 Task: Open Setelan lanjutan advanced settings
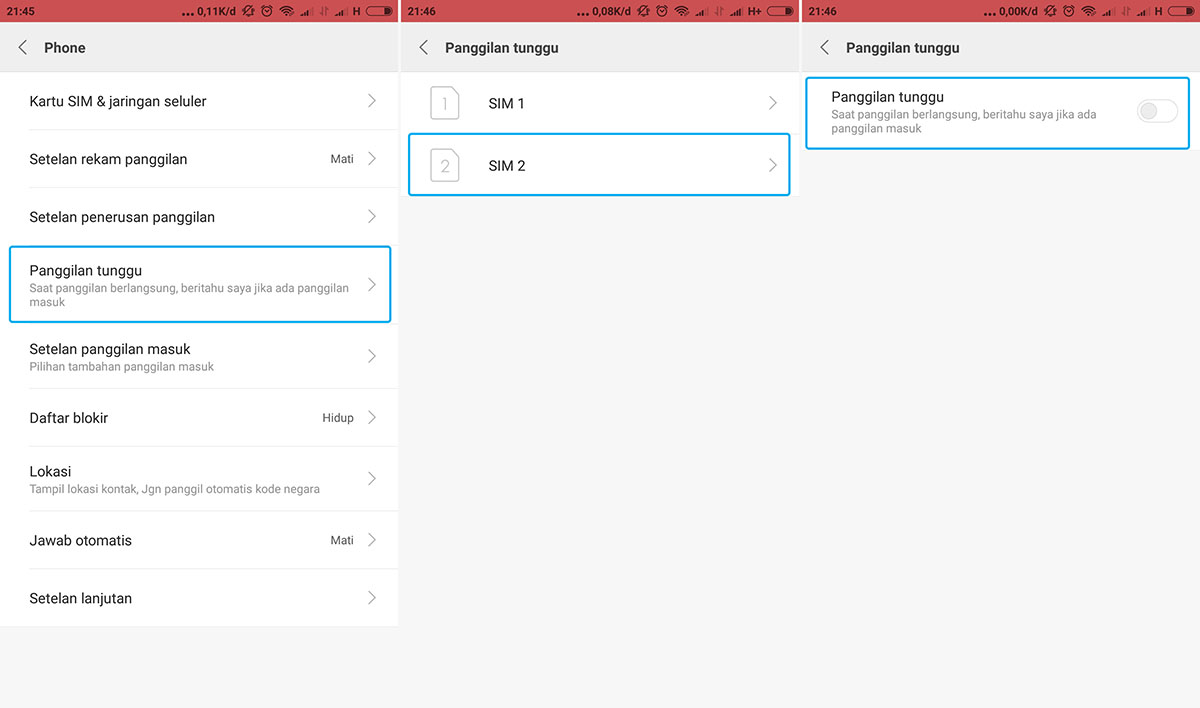[x=199, y=598]
